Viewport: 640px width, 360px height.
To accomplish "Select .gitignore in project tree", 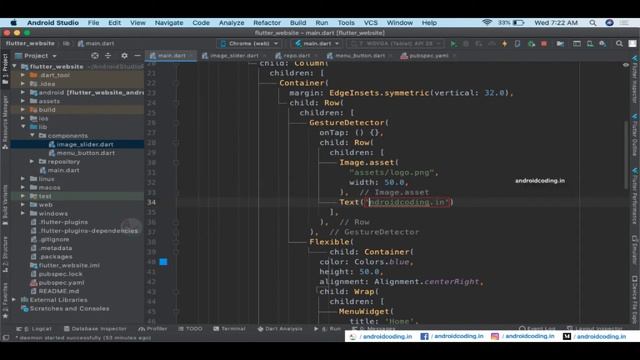I will pyautogui.click(x=54, y=239).
